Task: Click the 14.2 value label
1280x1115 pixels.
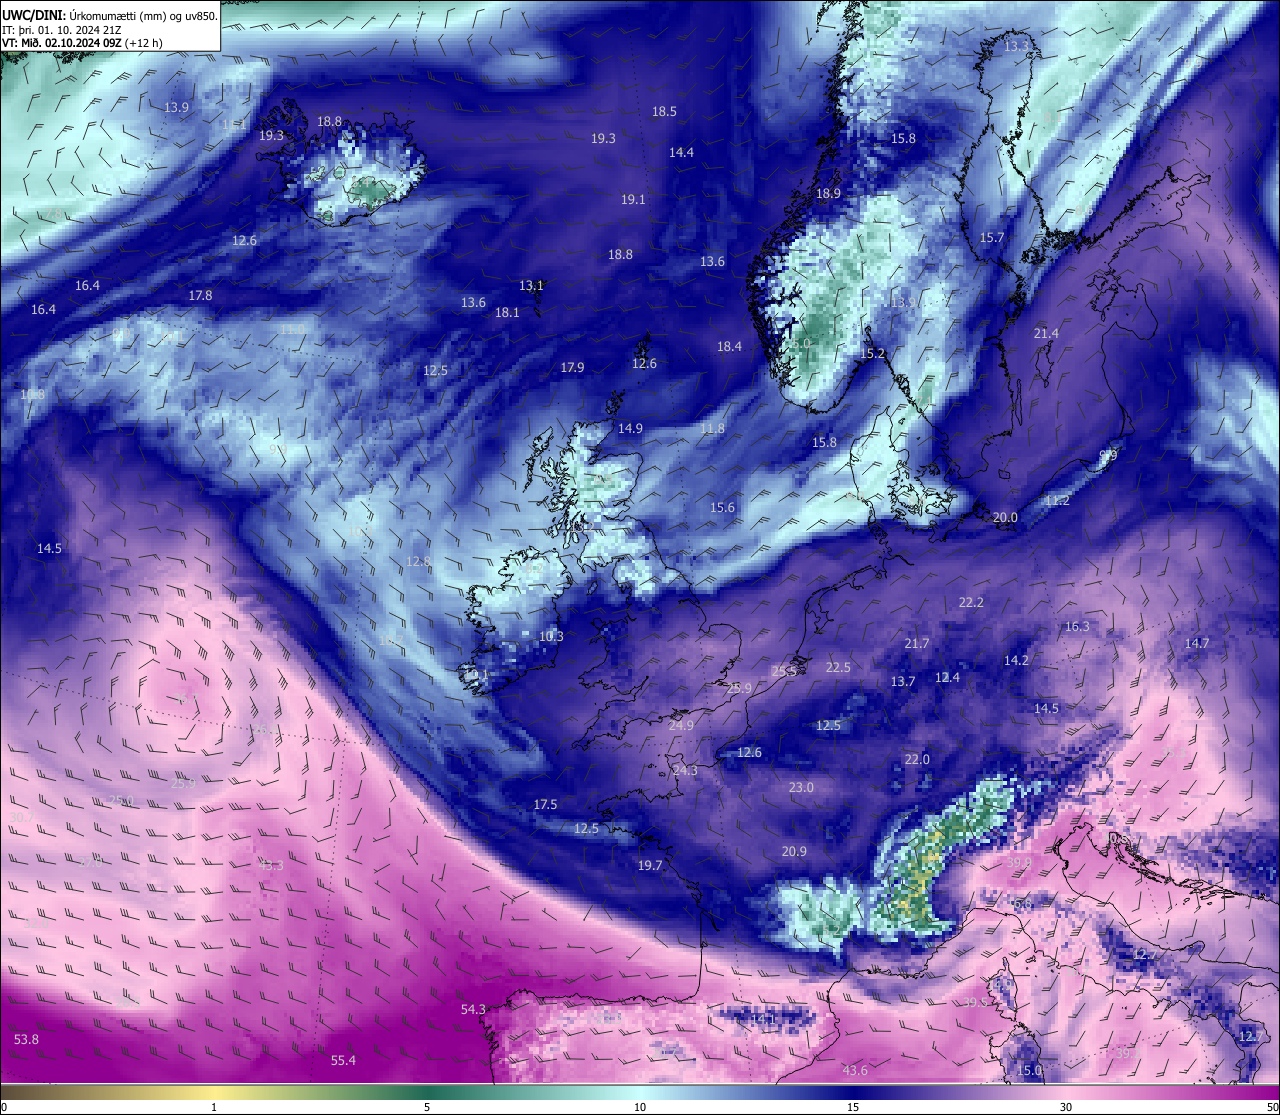Action: (1016, 660)
